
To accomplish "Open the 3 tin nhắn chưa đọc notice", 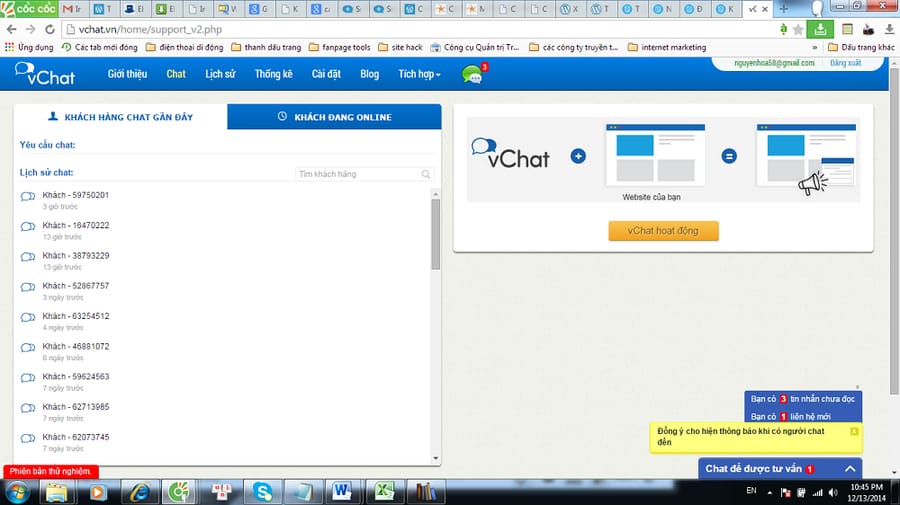I will [802, 399].
